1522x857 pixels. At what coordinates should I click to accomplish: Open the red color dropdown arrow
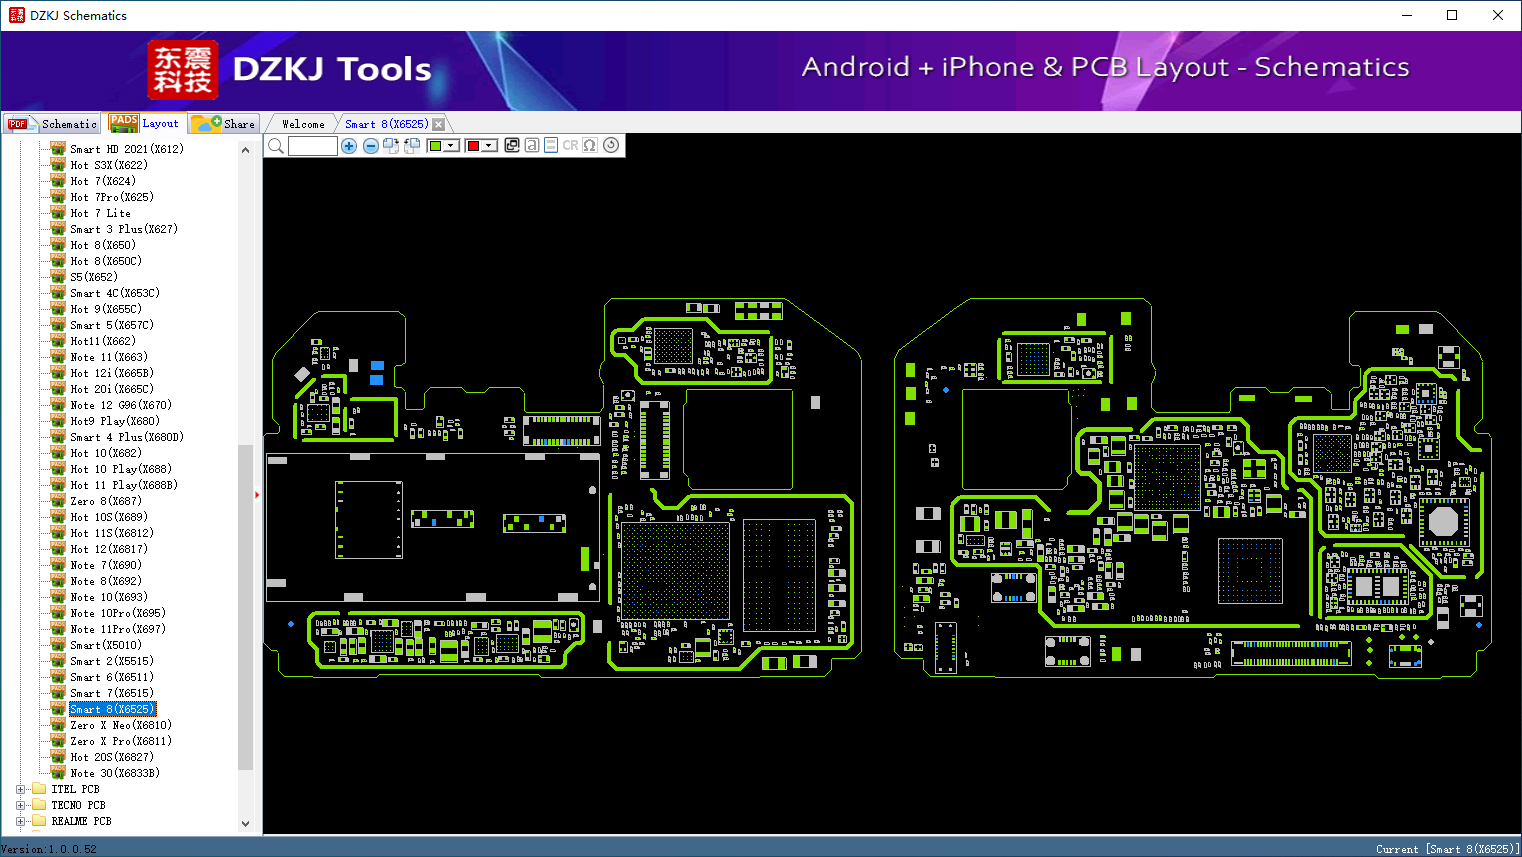[489, 146]
